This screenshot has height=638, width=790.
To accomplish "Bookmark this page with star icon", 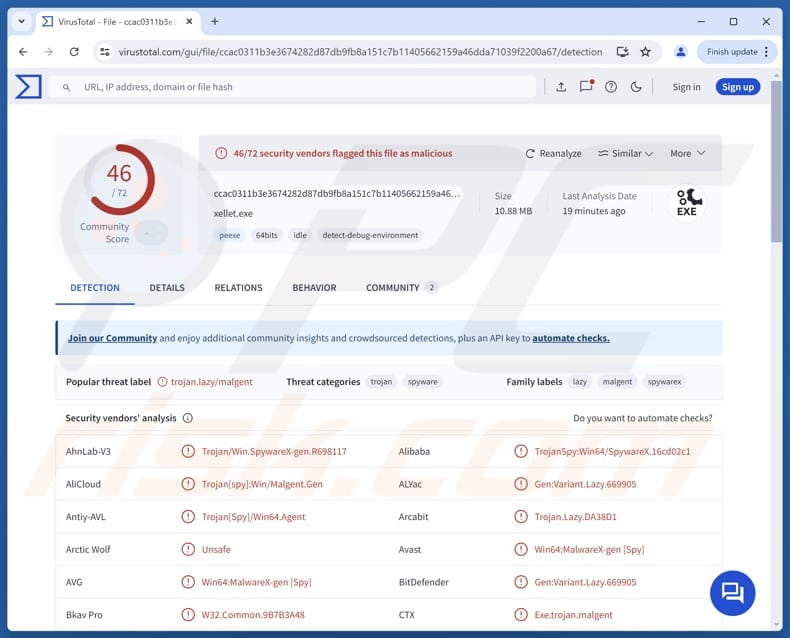I will (x=646, y=52).
